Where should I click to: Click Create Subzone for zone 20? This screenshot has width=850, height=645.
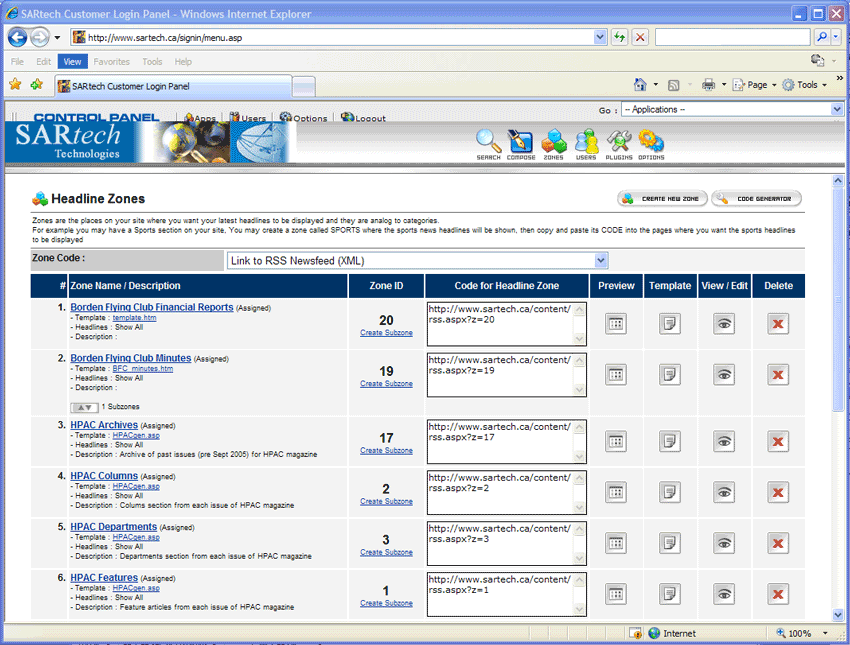click(386, 333)
